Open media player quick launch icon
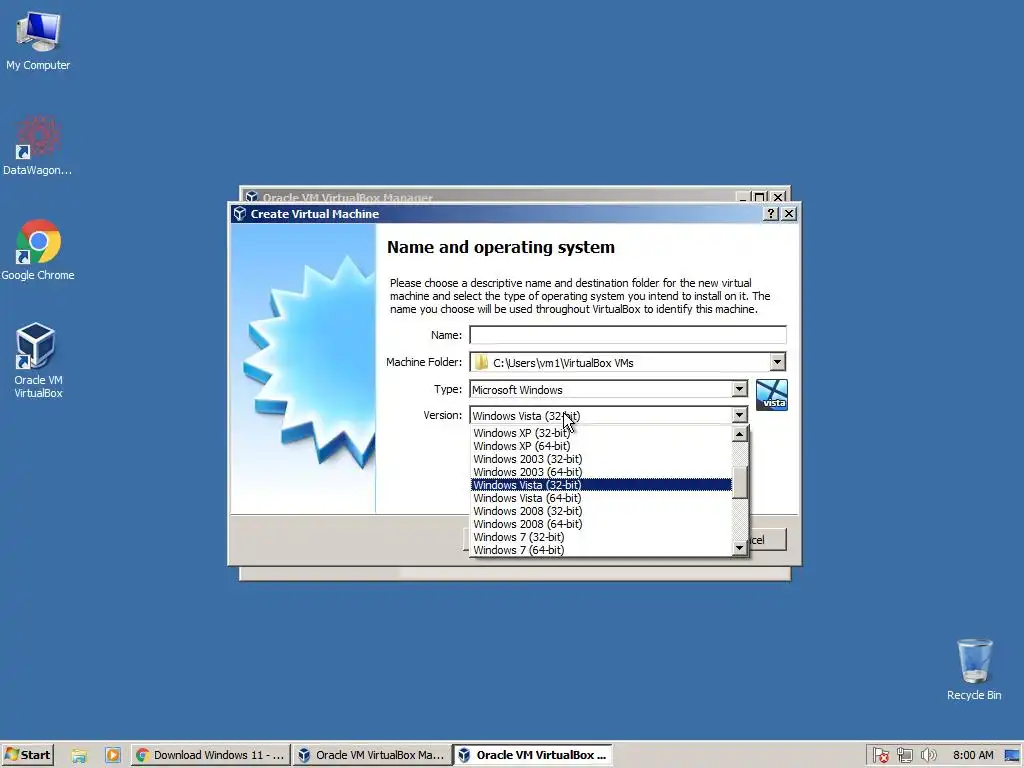 [x=112, y=756]
